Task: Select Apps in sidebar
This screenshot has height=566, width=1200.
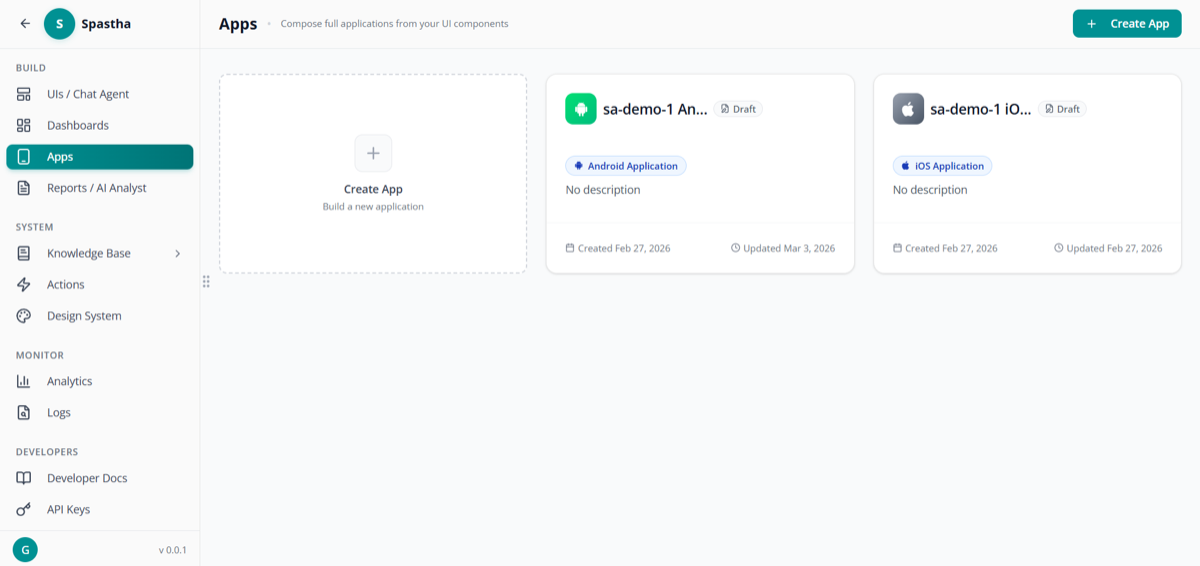Action: tap(100, 157)
